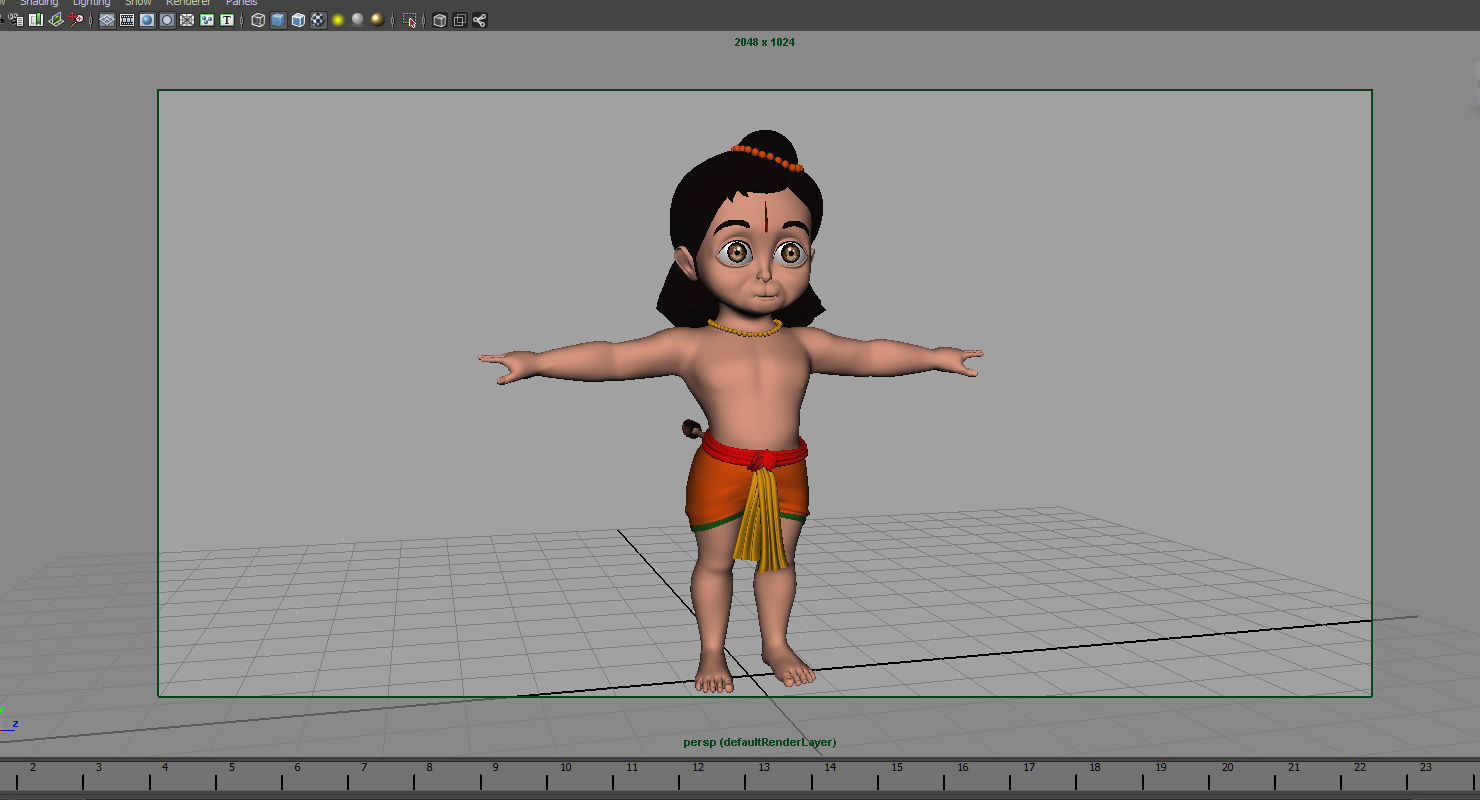Viewport: 1480px width, 800px height.
Task: Enable wireframe on shaded display
Action: coord(298,20)
